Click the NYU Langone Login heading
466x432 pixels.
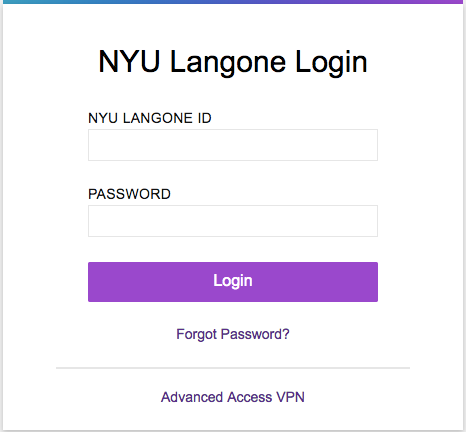point(233,62)
